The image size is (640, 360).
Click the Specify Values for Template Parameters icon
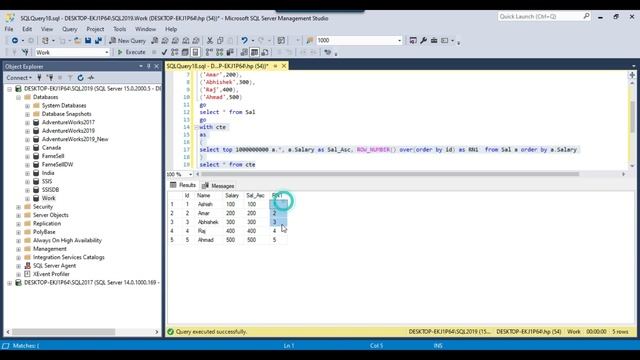(x=328, y=52)
